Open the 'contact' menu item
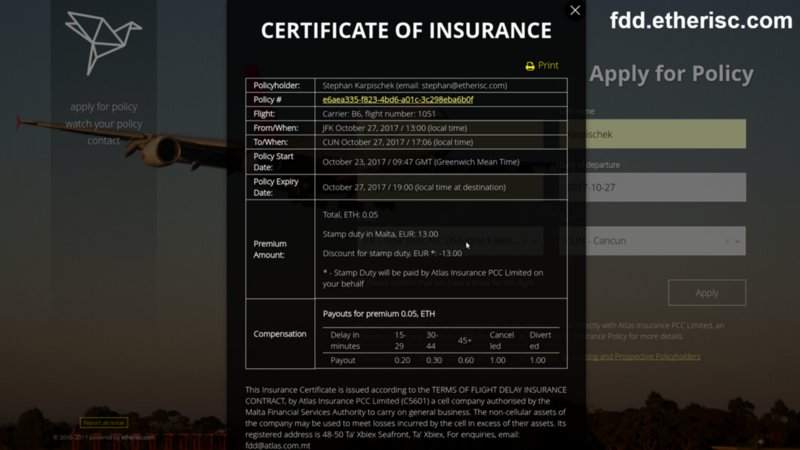The image size is (800, 450). coord(104,140)
